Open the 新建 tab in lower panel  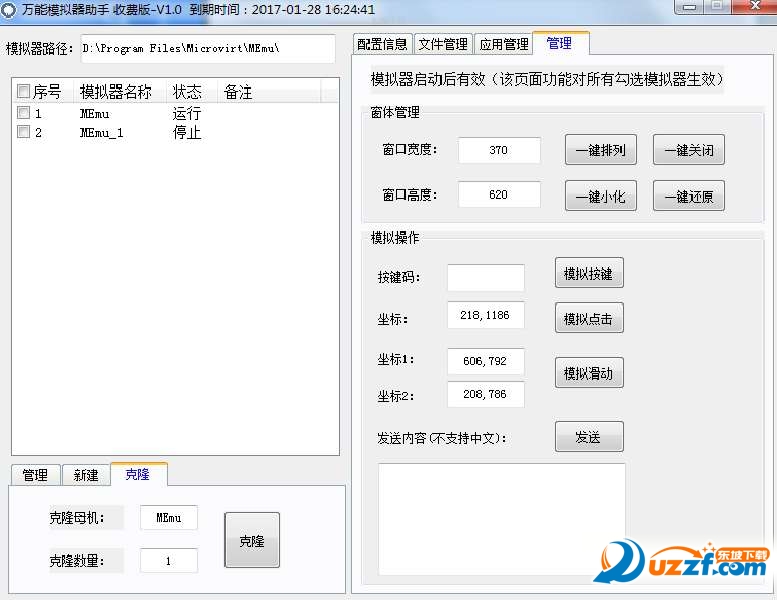coord(86,475)
